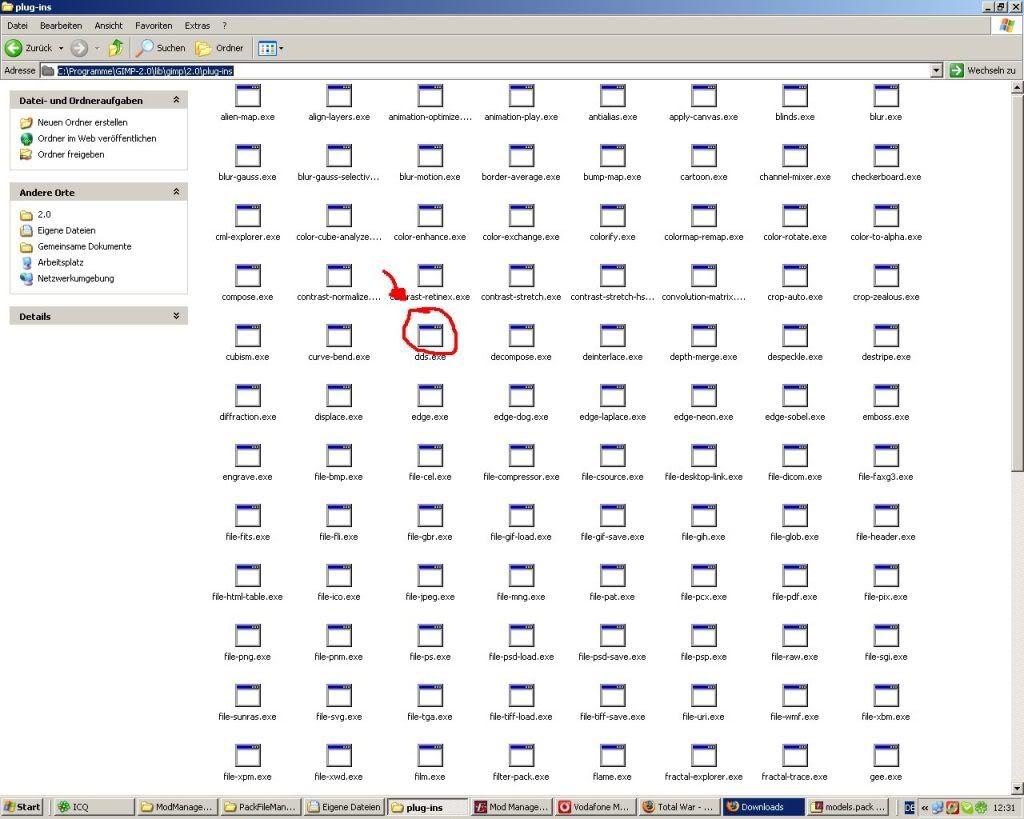Select the dds.exe file icon

pyautogui.click(x=430, y=335)
